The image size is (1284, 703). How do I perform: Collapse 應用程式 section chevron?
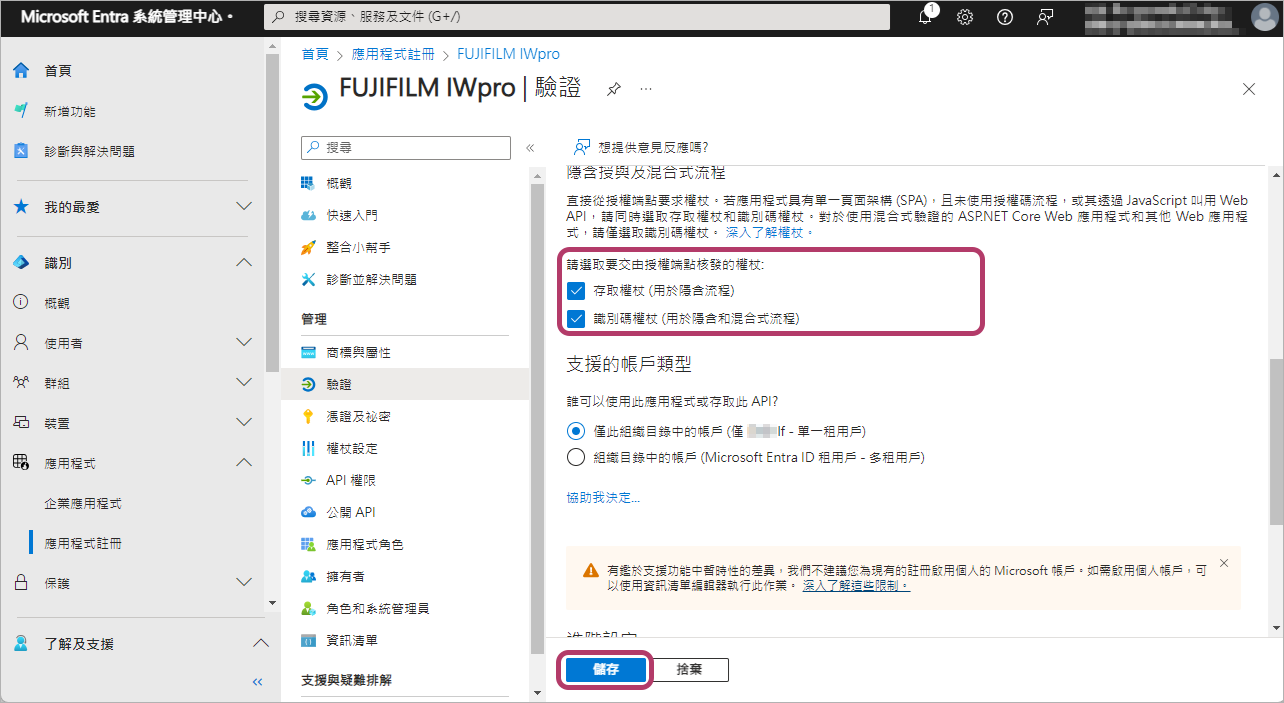(x=243, y=463)
